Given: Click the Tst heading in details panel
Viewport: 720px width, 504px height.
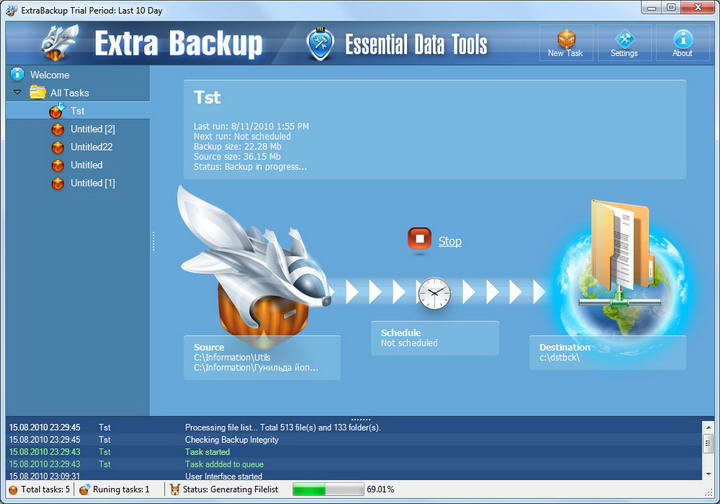Looking at the screenshot, I should coord(208,97).
